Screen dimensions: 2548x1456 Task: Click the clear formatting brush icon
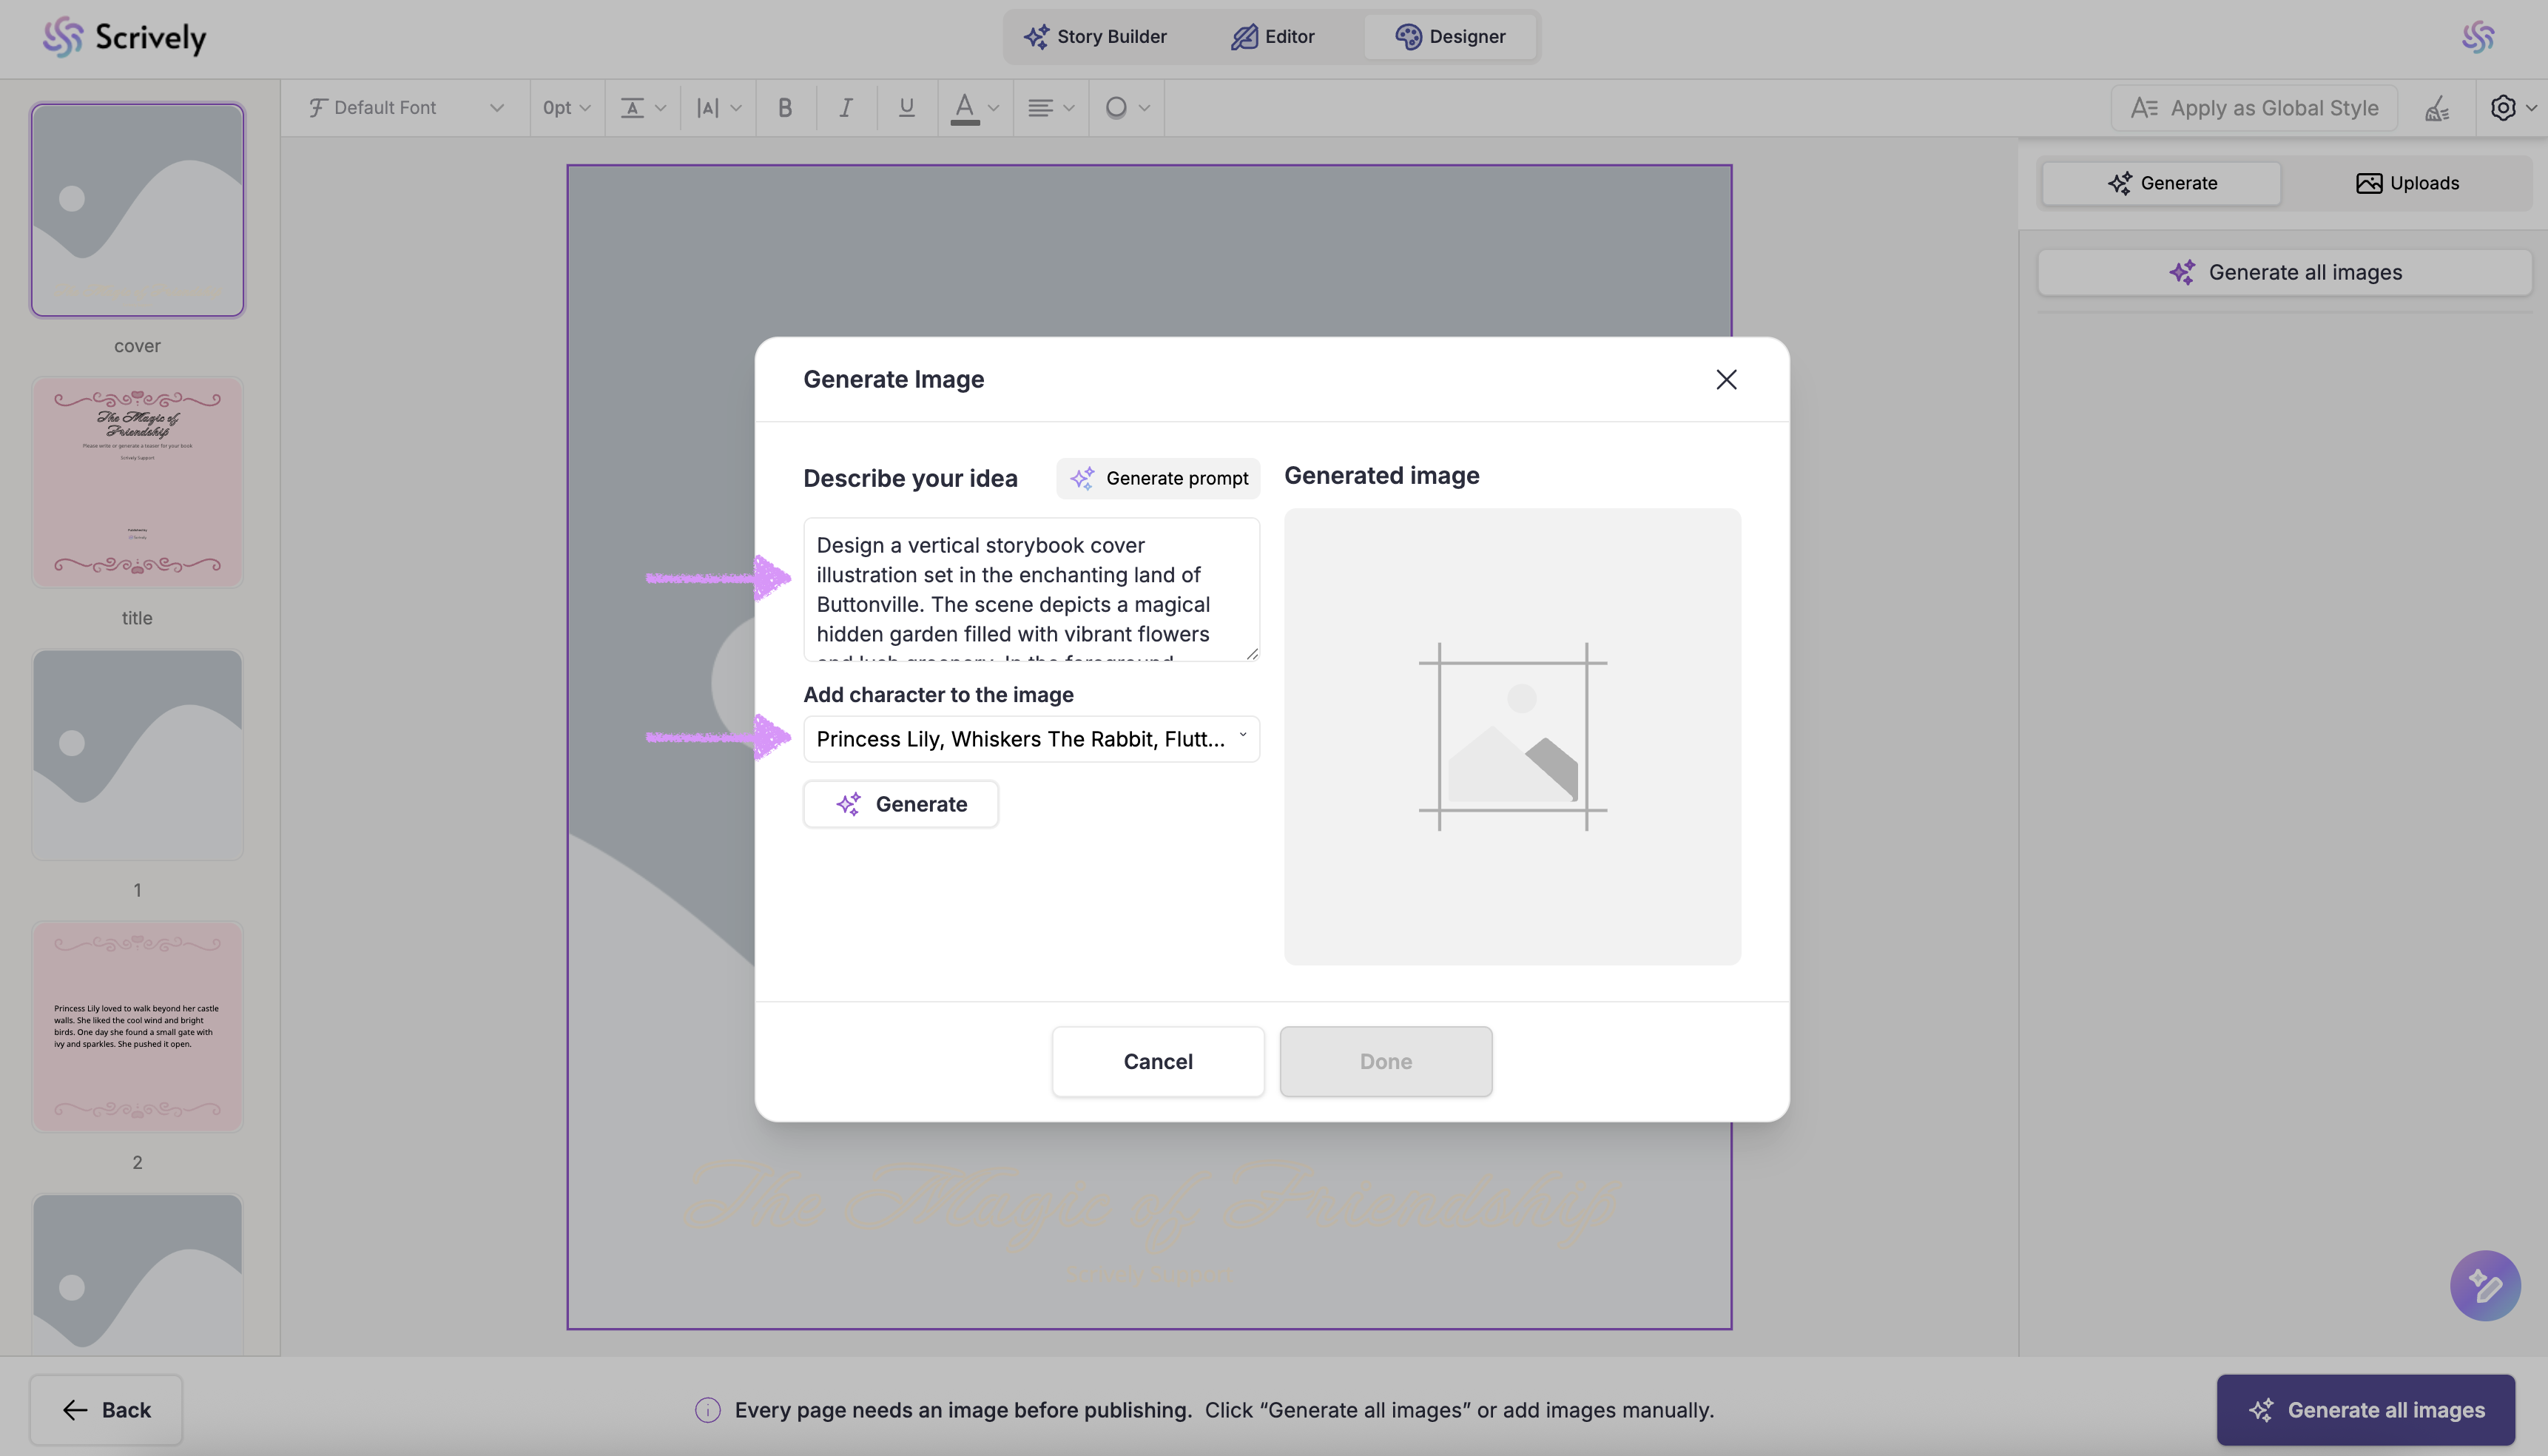pos(2437,108)
